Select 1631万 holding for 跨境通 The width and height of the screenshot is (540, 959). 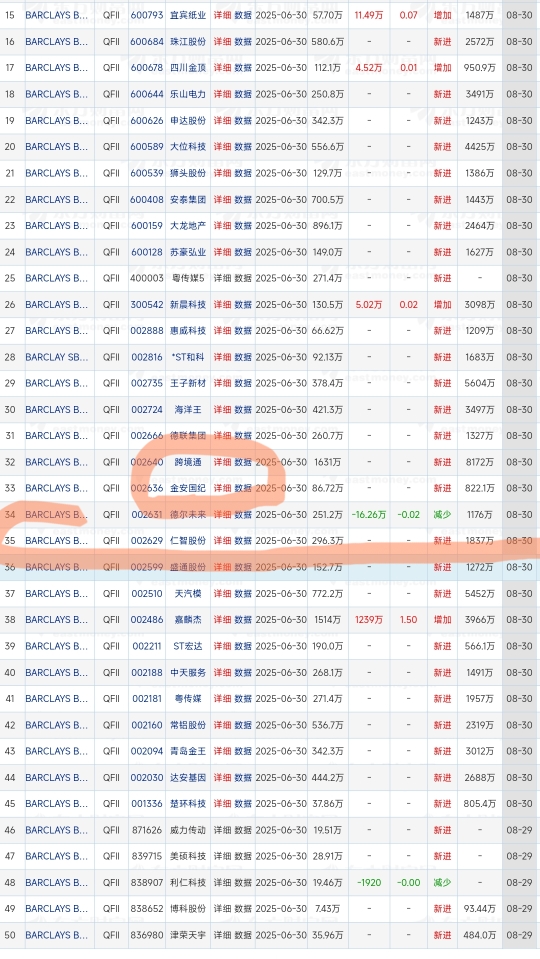tap(327, 462)
